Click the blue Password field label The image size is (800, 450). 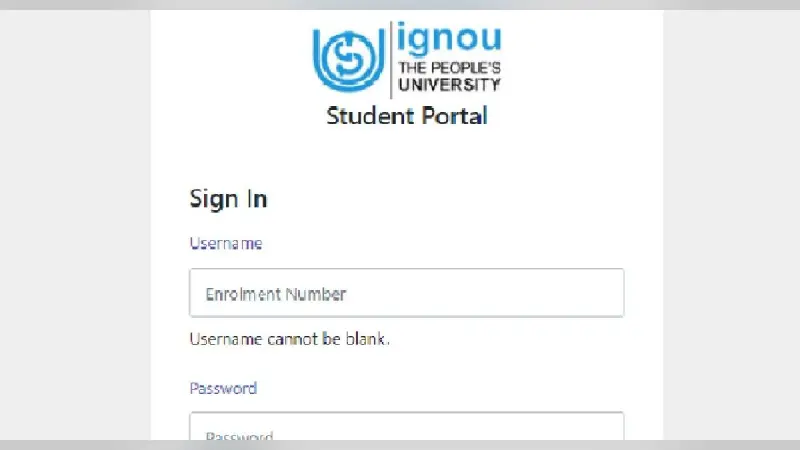pyautogui.click(x=223, y=388)
